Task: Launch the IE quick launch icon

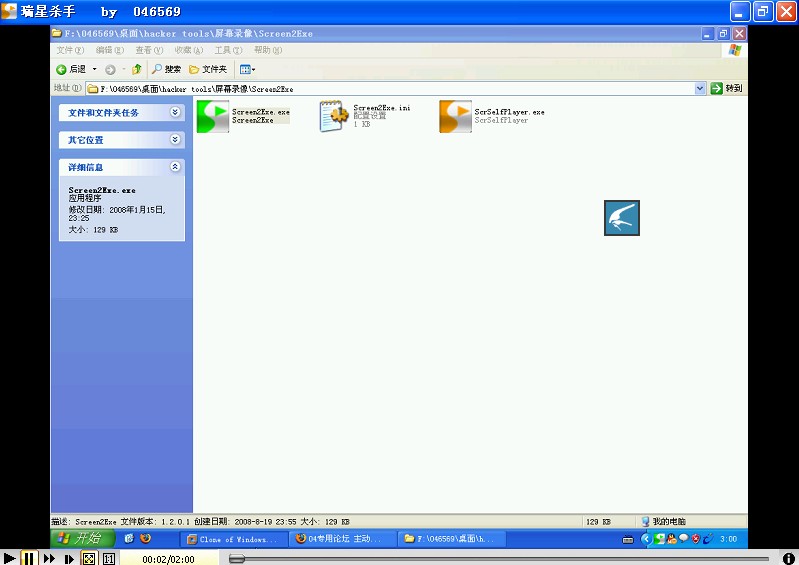Action: pos(129,538)
